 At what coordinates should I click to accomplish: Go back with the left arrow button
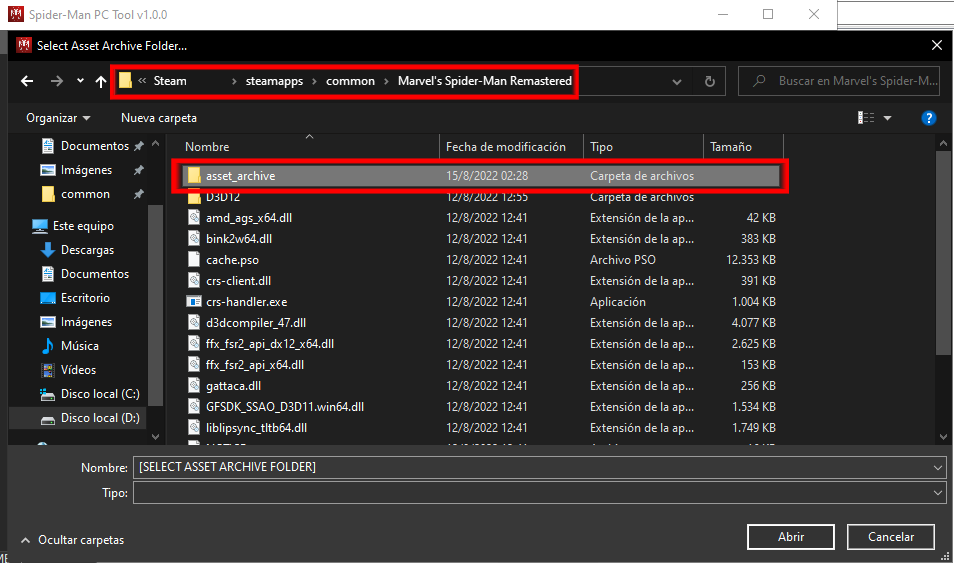[x=27, y=81]
